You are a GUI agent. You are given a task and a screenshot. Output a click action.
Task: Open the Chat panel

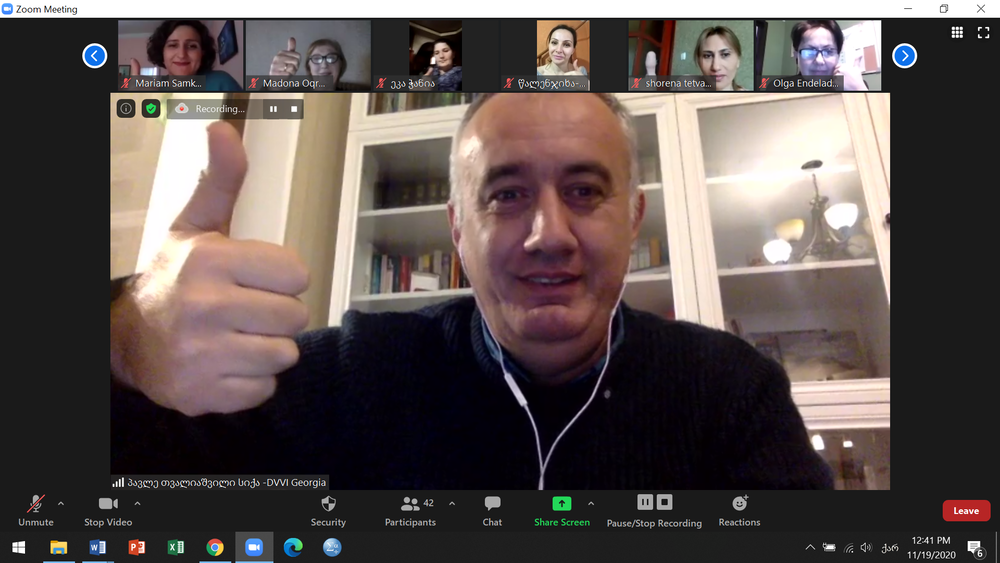click(492, 510)
